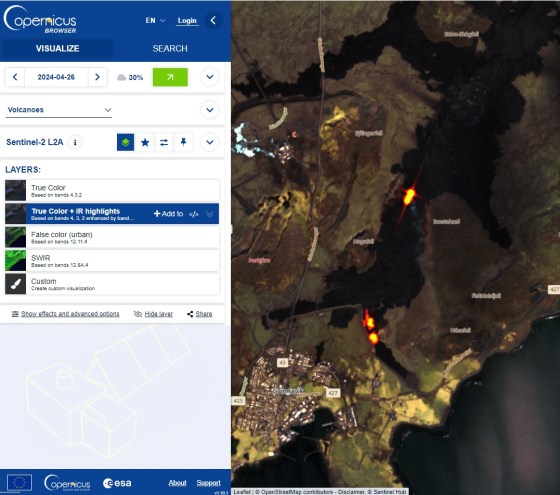Open Sentinel-2 L2A info icon
560x495 pixels.
(x=75, y=142)
